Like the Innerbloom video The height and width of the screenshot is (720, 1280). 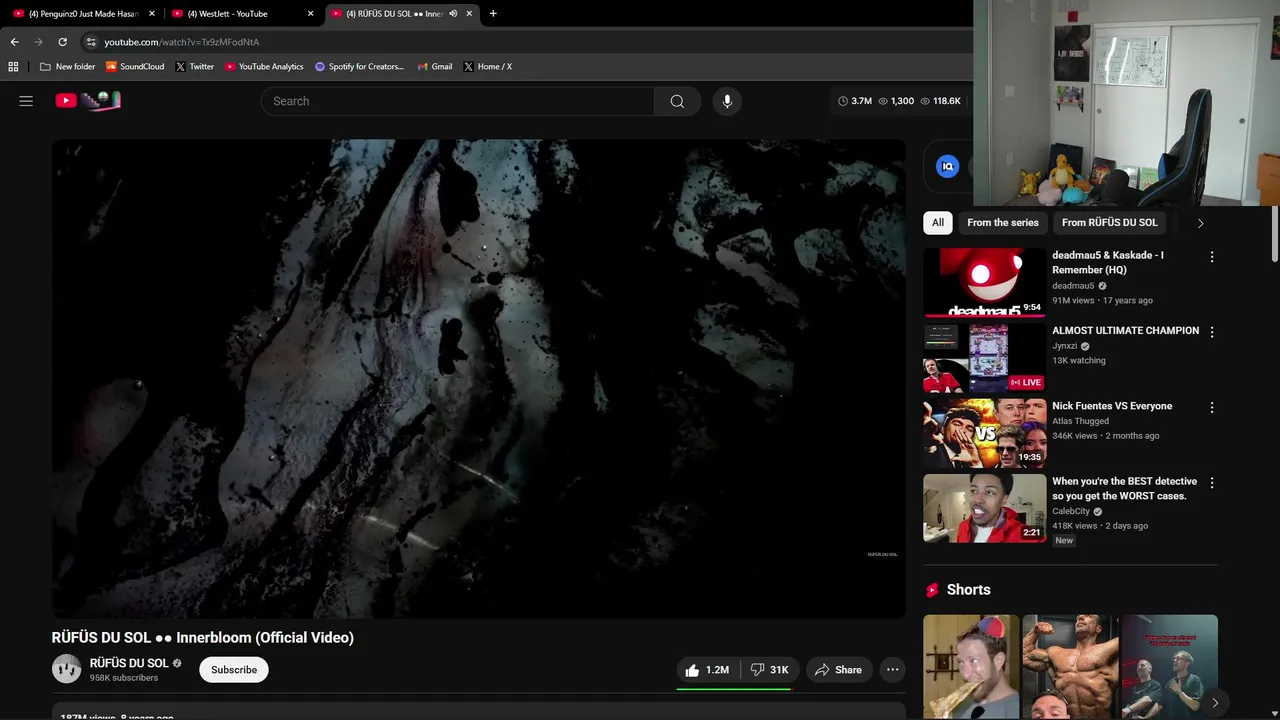click(707, 670)
